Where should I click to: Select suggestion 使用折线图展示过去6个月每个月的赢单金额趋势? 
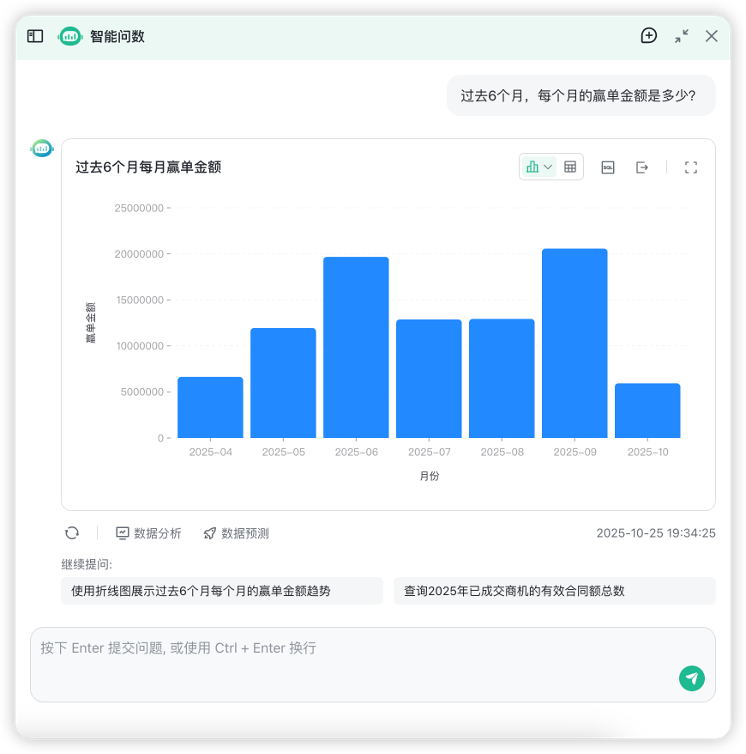pos(221,591)
